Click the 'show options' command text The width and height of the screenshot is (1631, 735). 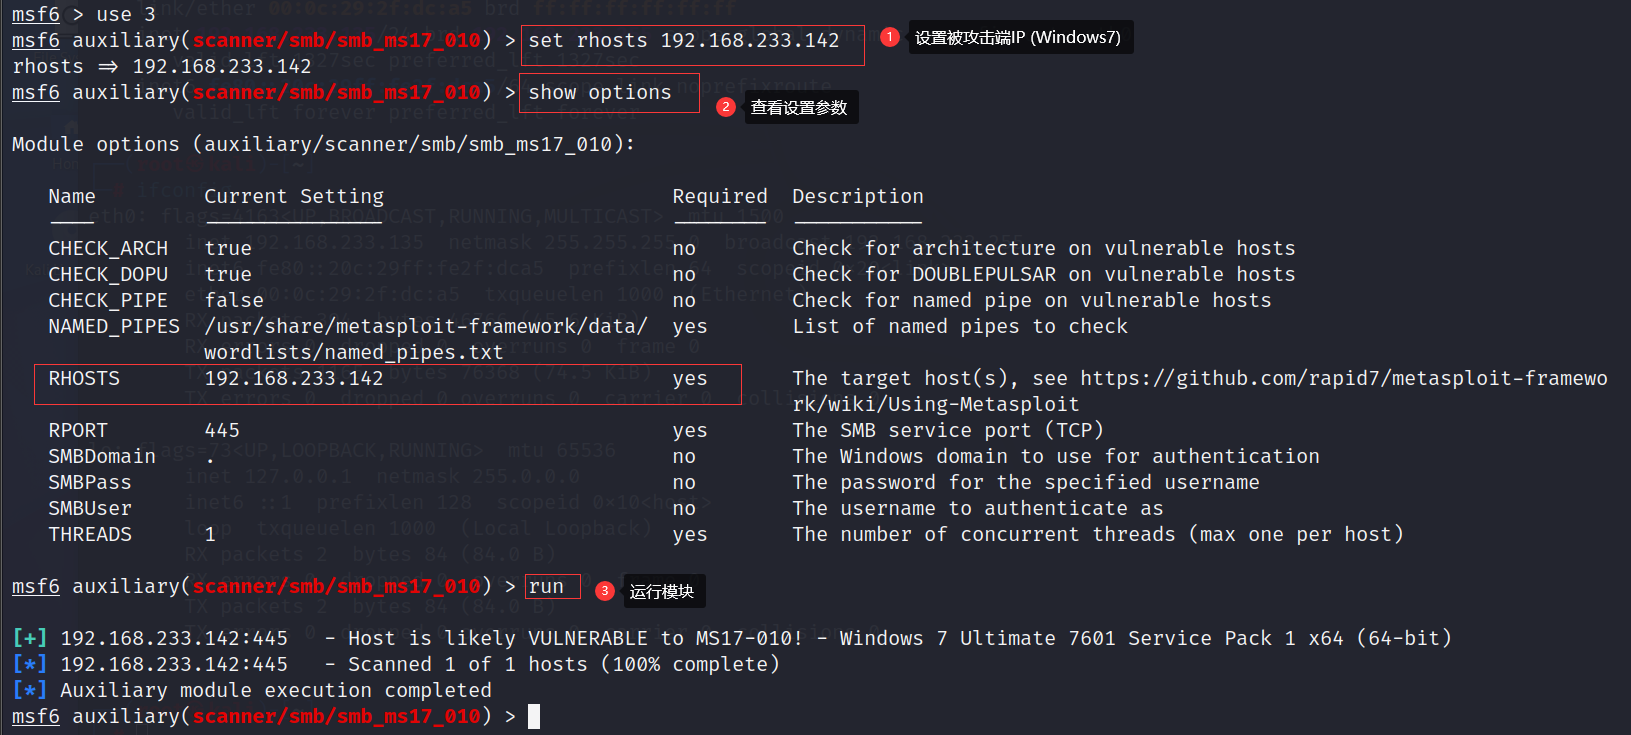[600, 93]
